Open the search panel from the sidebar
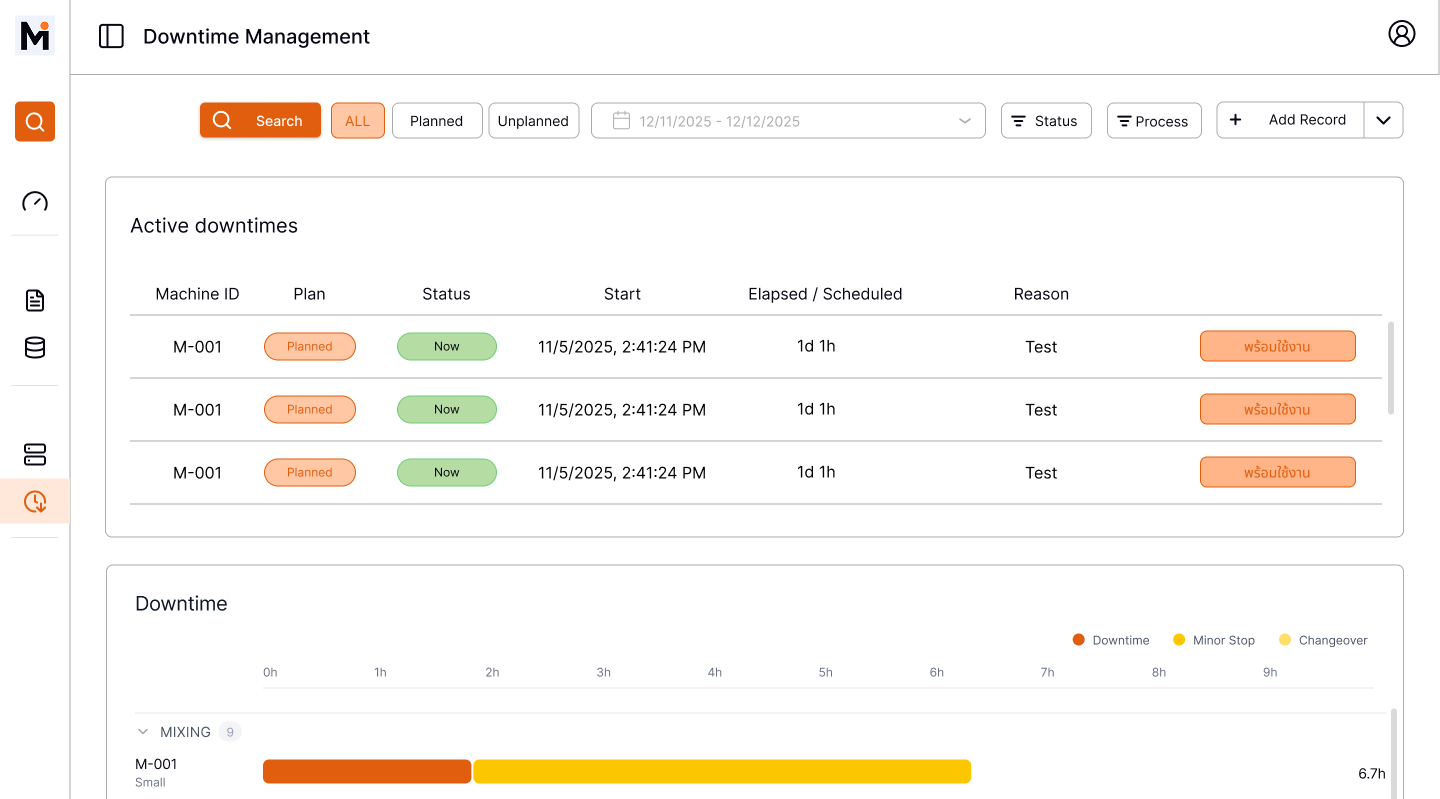Screen dimensions: 1440x799 34,121
